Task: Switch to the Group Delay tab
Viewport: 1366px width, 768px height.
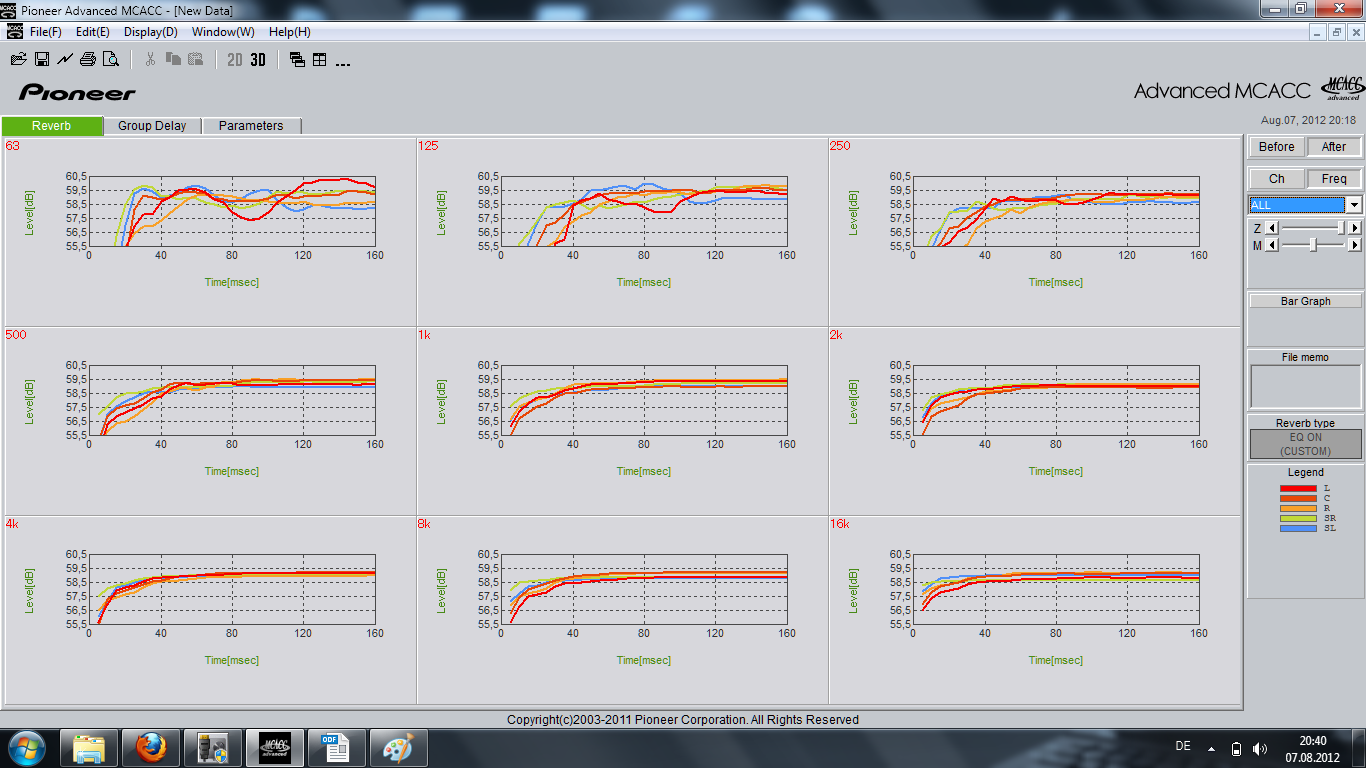Action: 152,126
